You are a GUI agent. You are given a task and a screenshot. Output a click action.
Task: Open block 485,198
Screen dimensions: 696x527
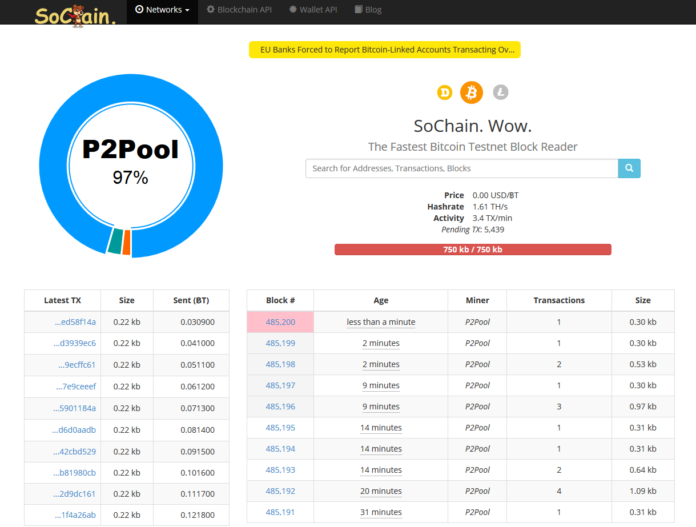tap(280, 364)
